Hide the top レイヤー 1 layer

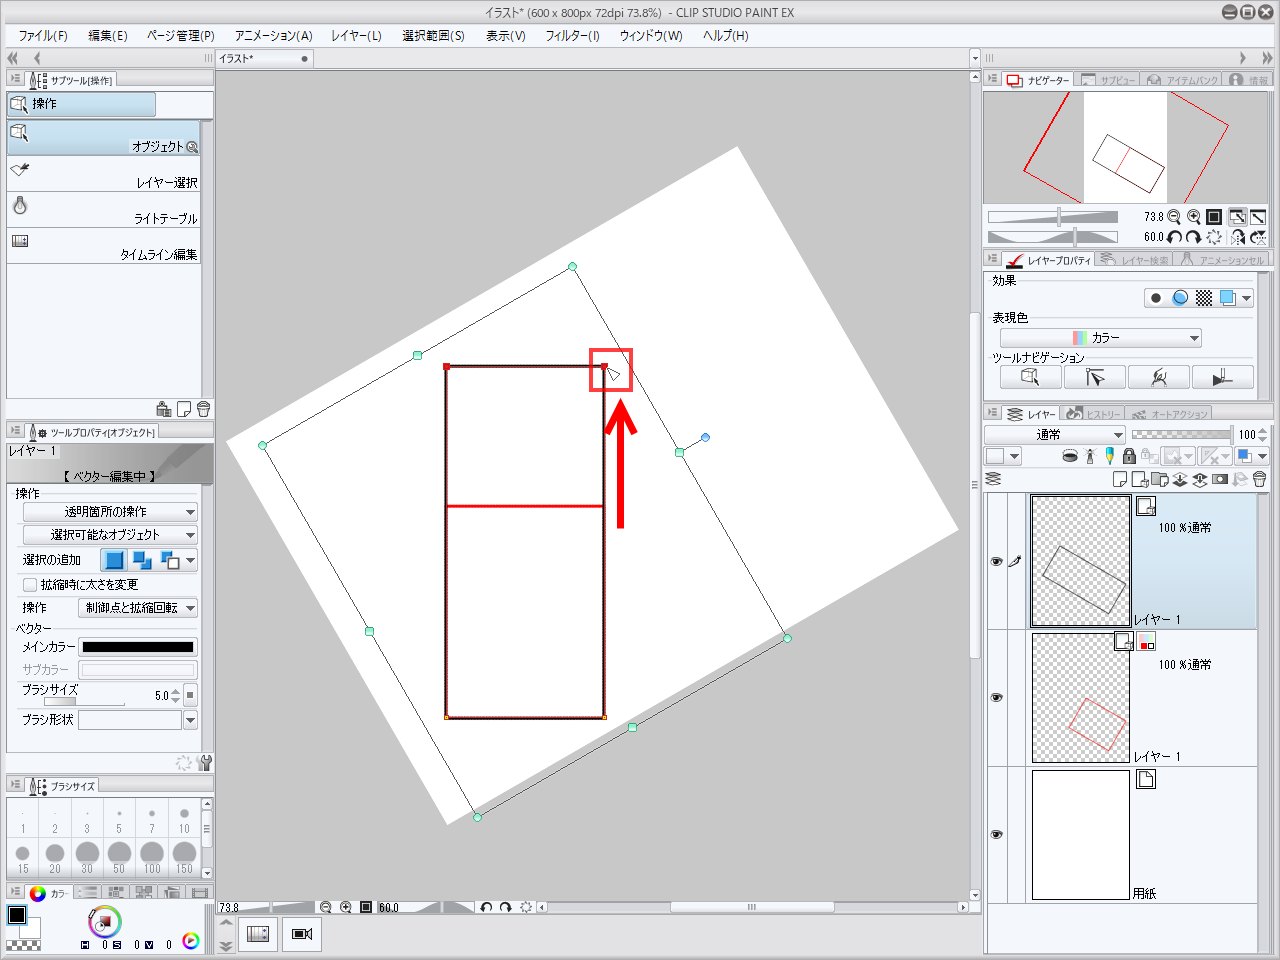(996, 562)
